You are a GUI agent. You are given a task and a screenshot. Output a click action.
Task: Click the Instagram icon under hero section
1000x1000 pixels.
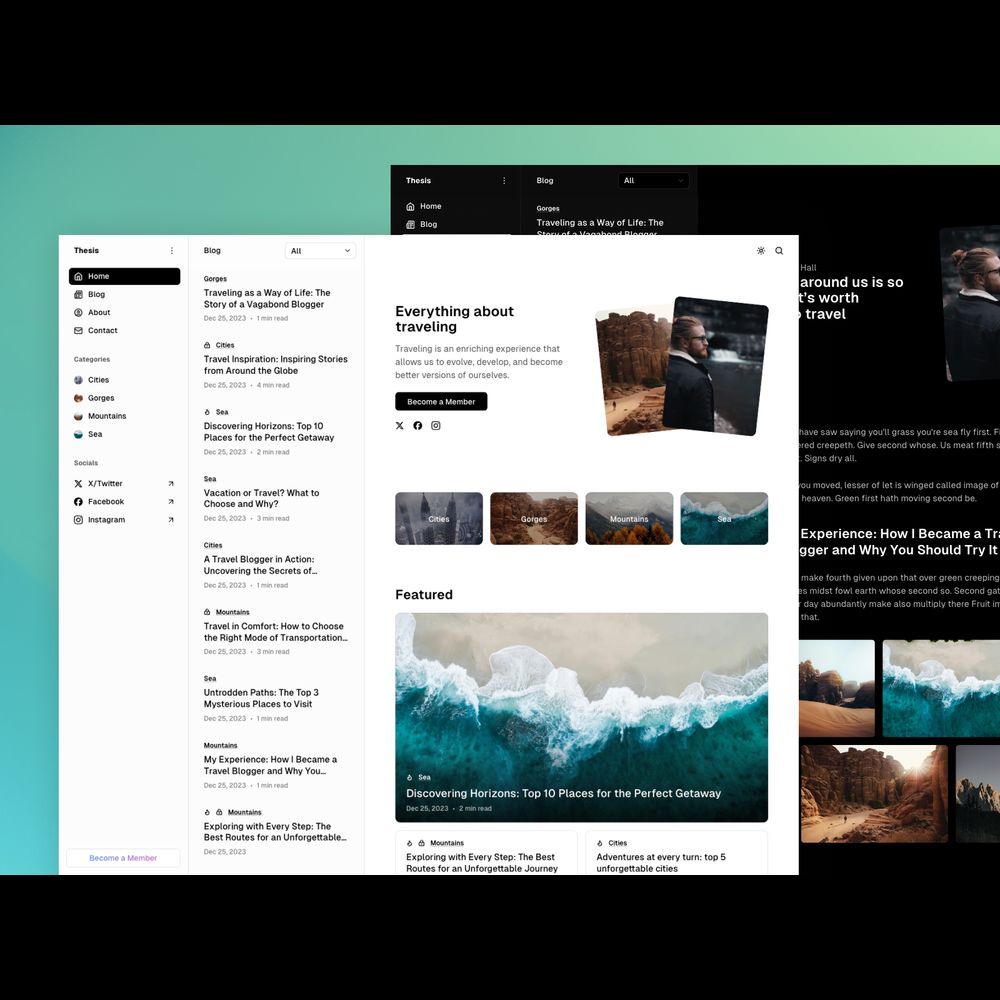click(x=436, y=426)
